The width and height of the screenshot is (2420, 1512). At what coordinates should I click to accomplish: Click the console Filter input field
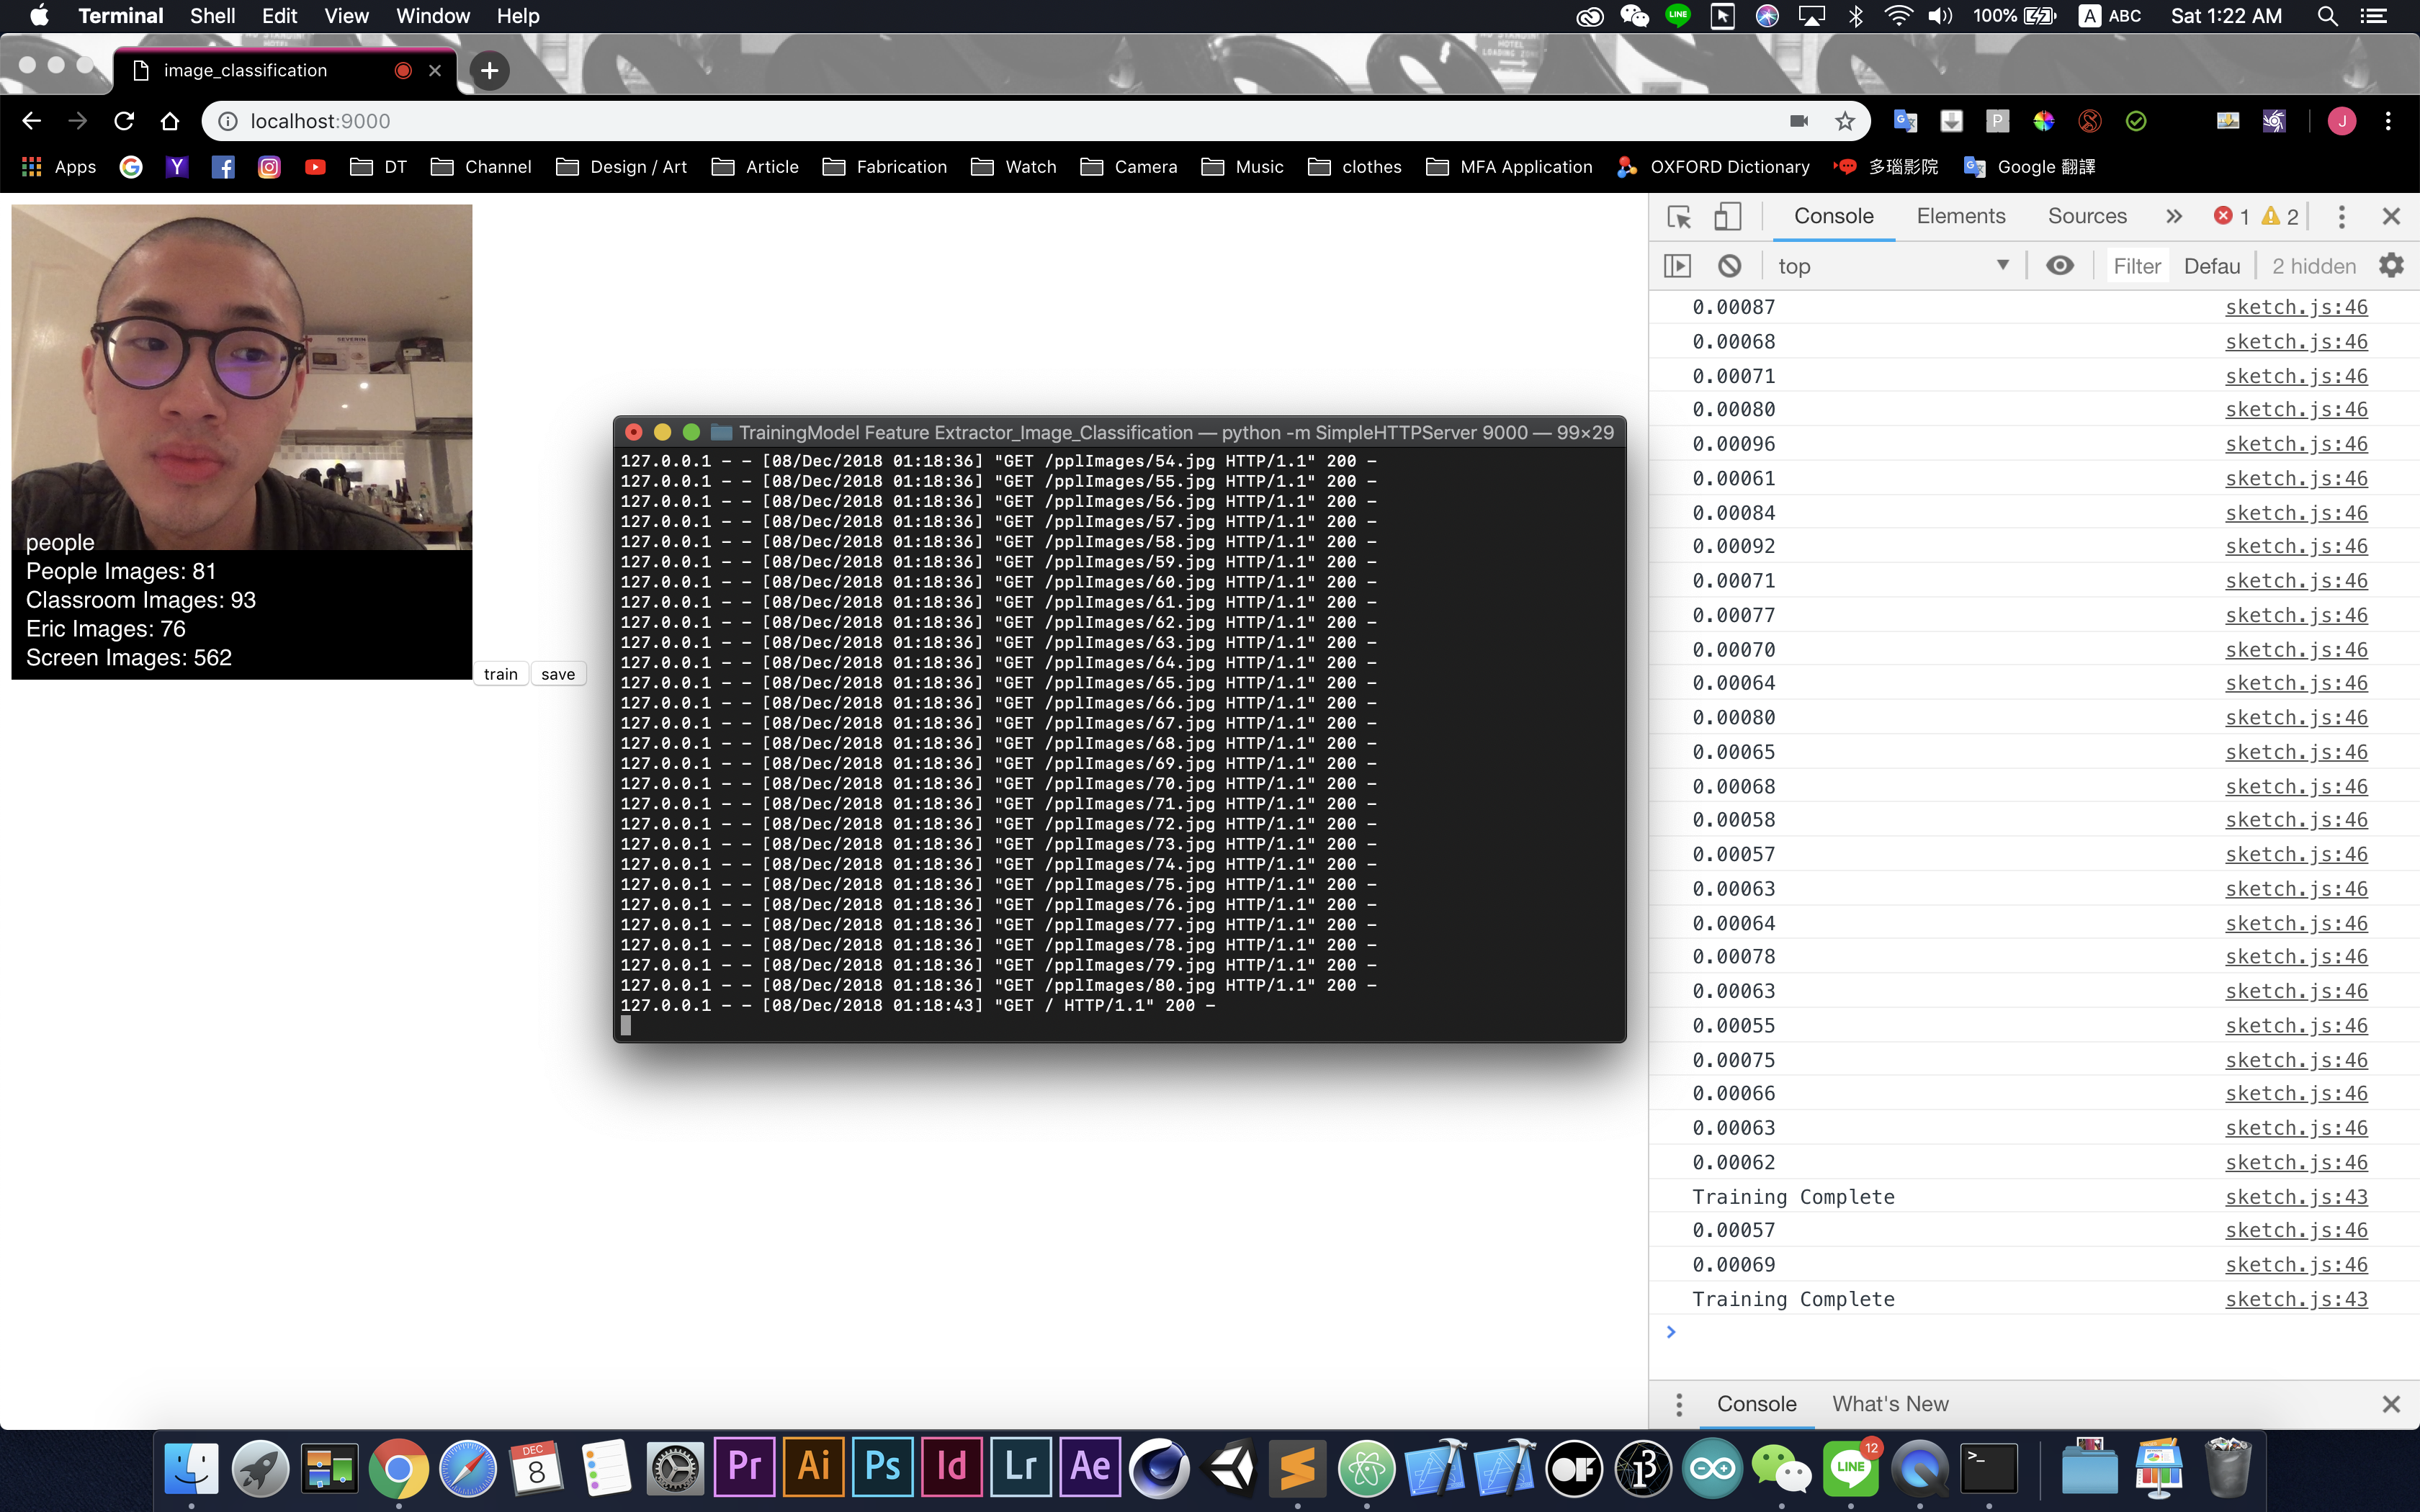tap(2137, 266)
